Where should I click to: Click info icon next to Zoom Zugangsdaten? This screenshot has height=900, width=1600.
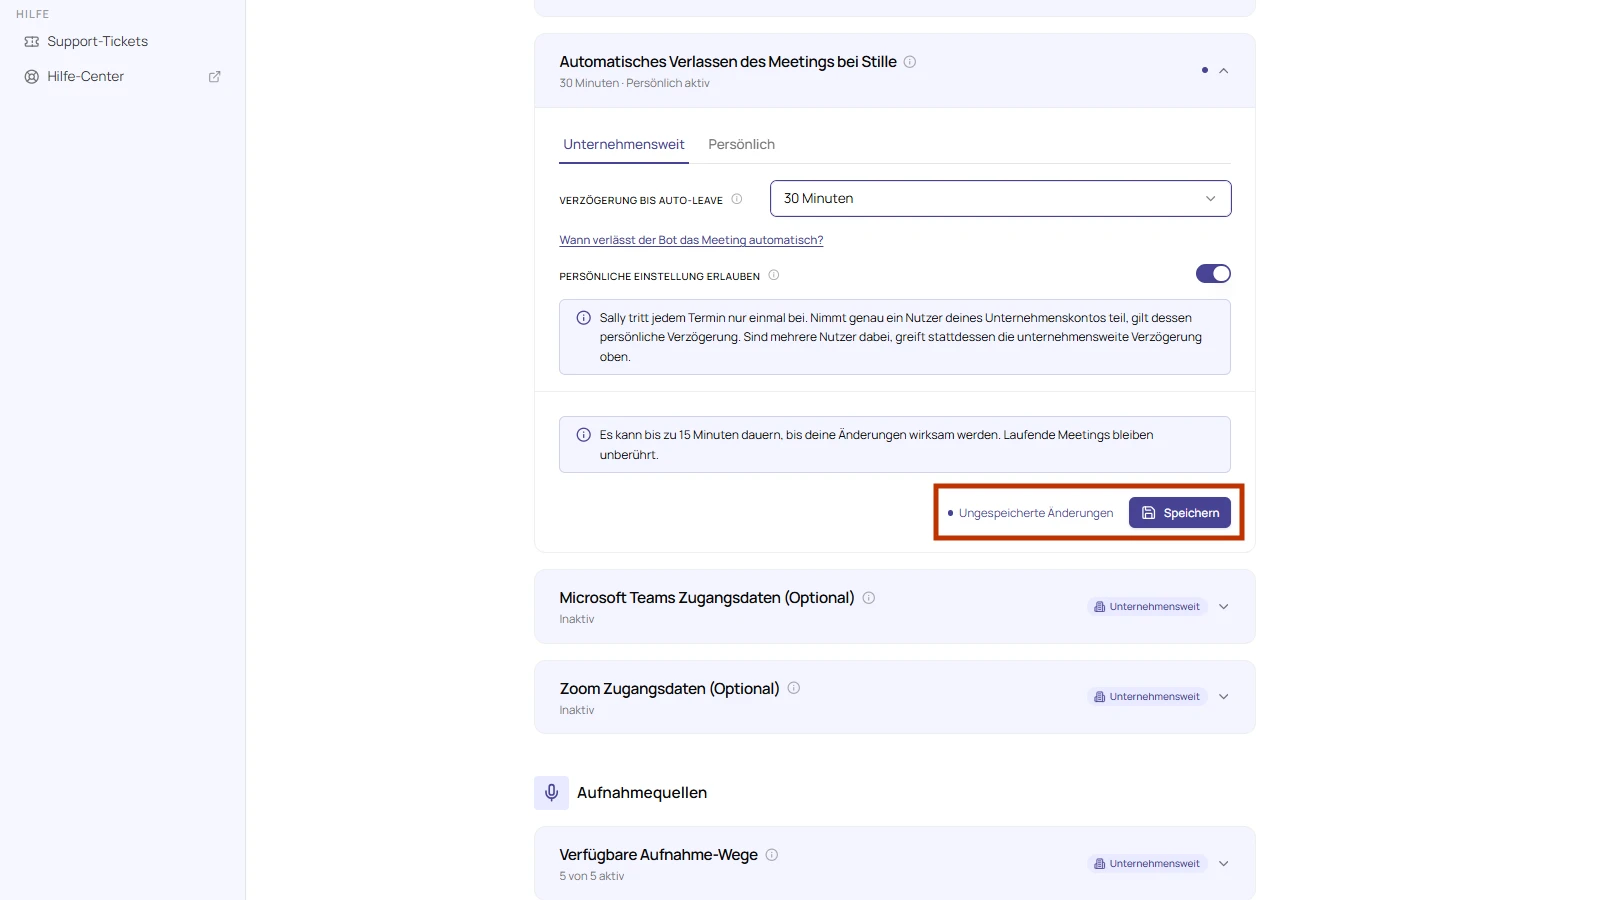coord(794,688)
